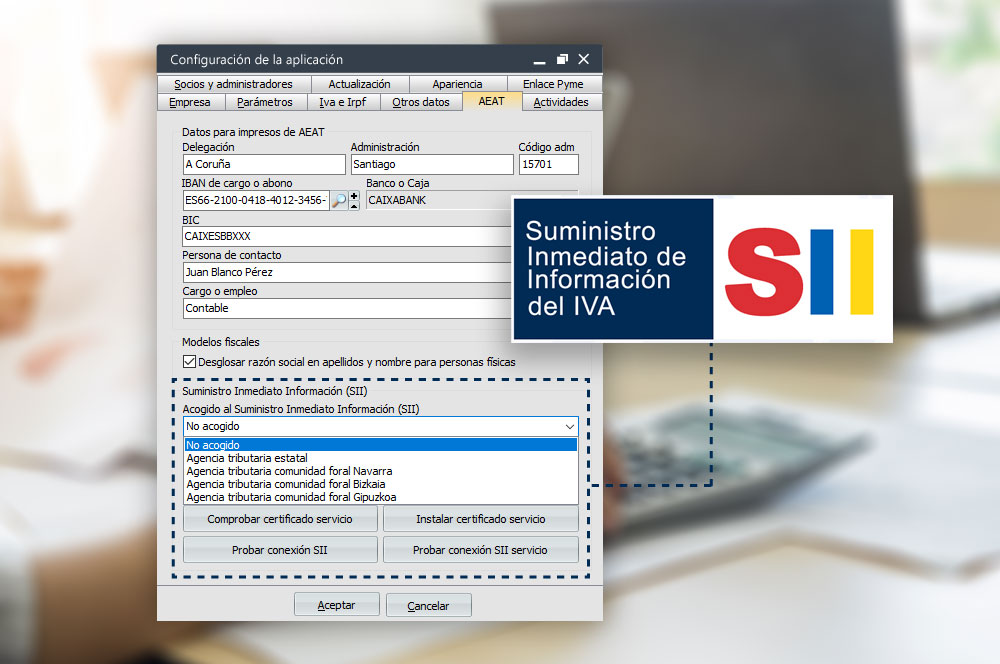This screenshot has height=664, width=1000.
Task: Expand the Acogido al SII dropdown arrow
Action: (569, 427)
